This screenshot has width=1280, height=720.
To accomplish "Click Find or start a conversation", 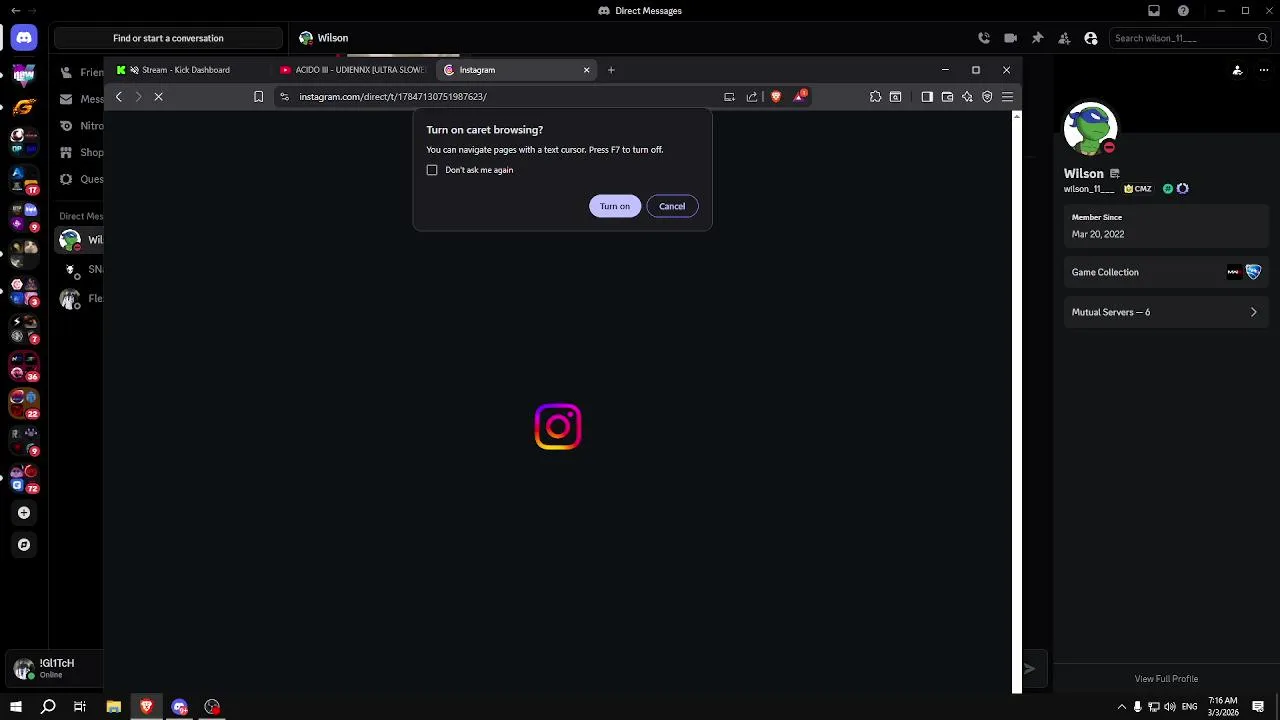I will point(168,38).
